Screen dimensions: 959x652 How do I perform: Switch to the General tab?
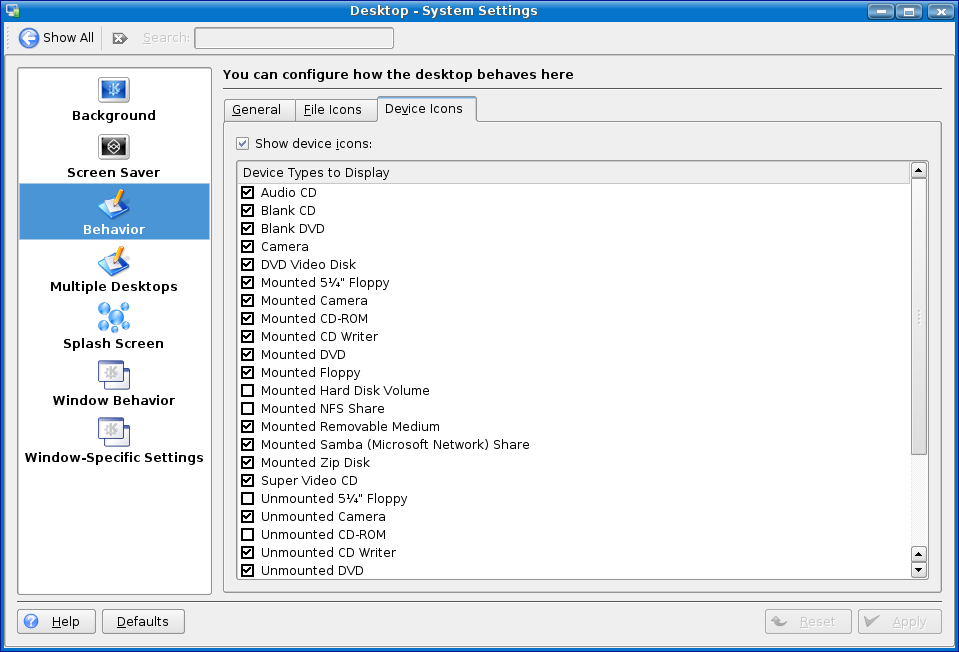tap(256, 110)
